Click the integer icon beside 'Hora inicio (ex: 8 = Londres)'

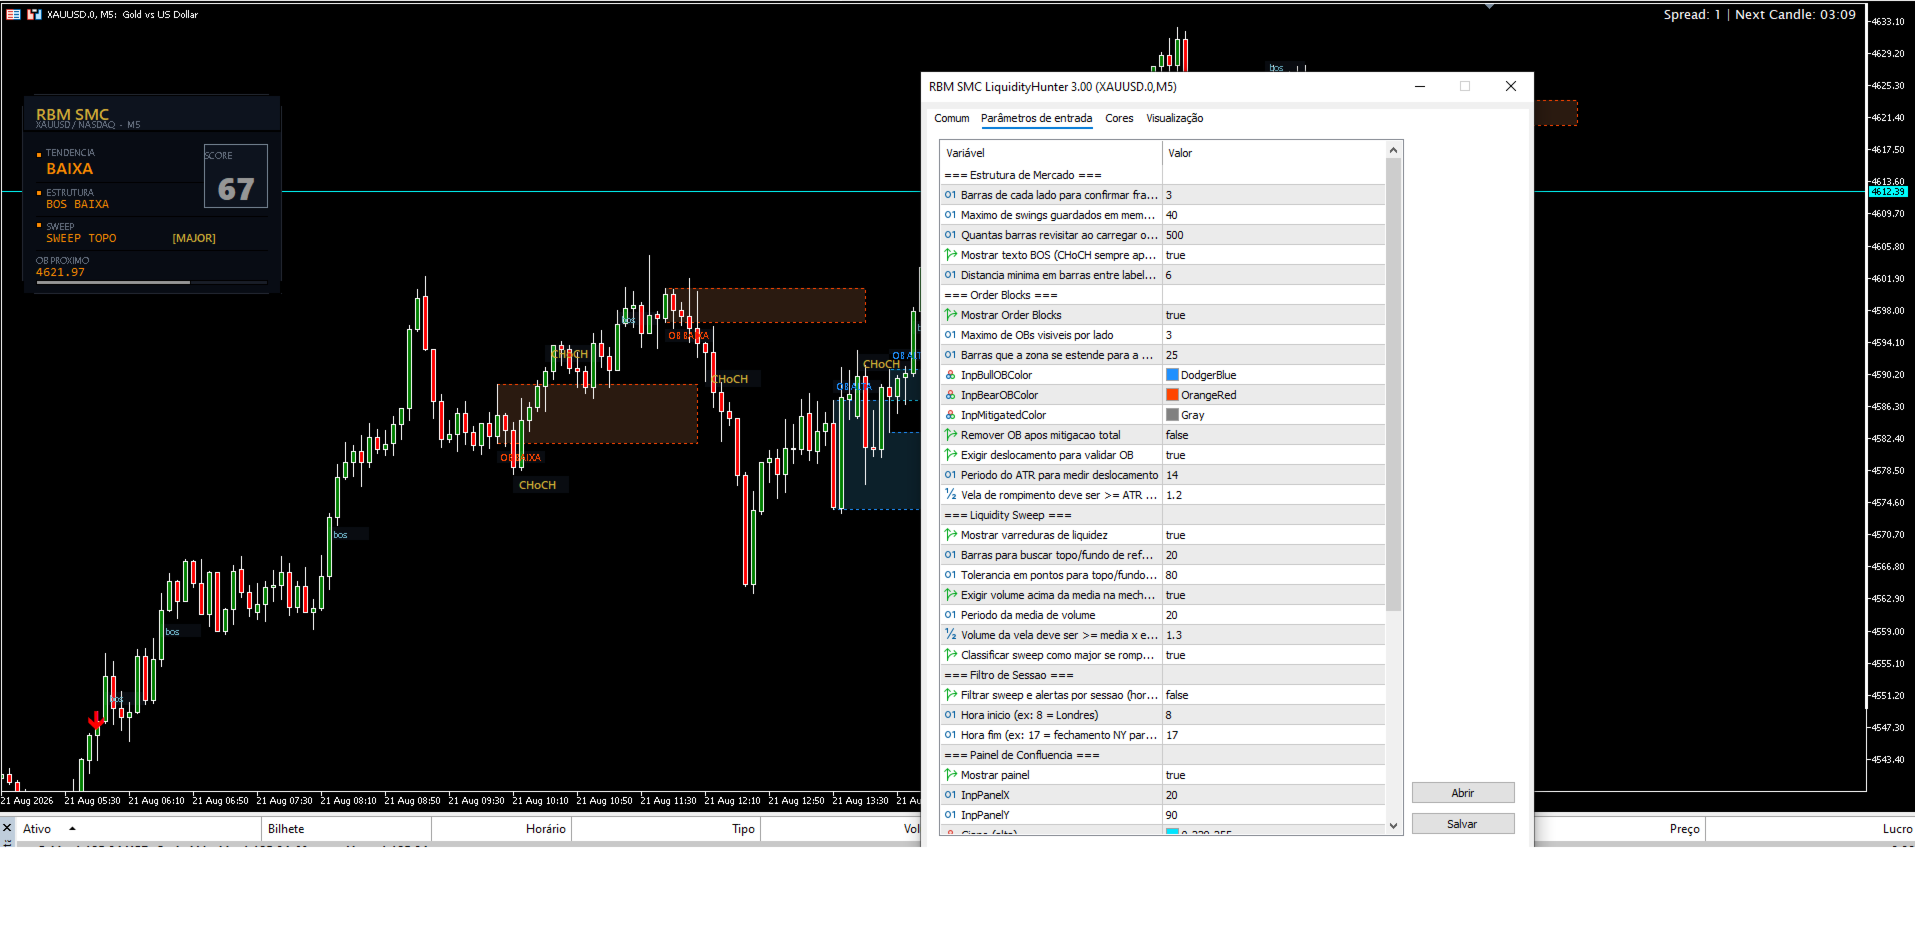point(950,715)
